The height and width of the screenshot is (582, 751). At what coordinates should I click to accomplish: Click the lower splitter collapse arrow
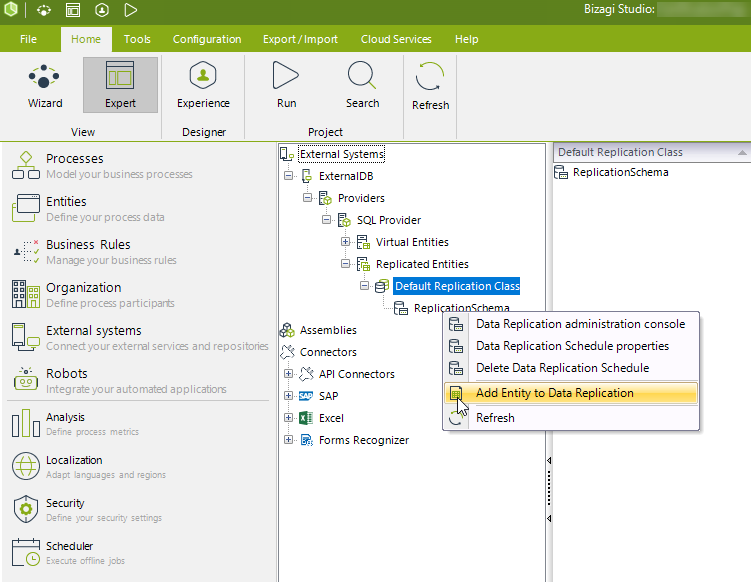(549, 519)
